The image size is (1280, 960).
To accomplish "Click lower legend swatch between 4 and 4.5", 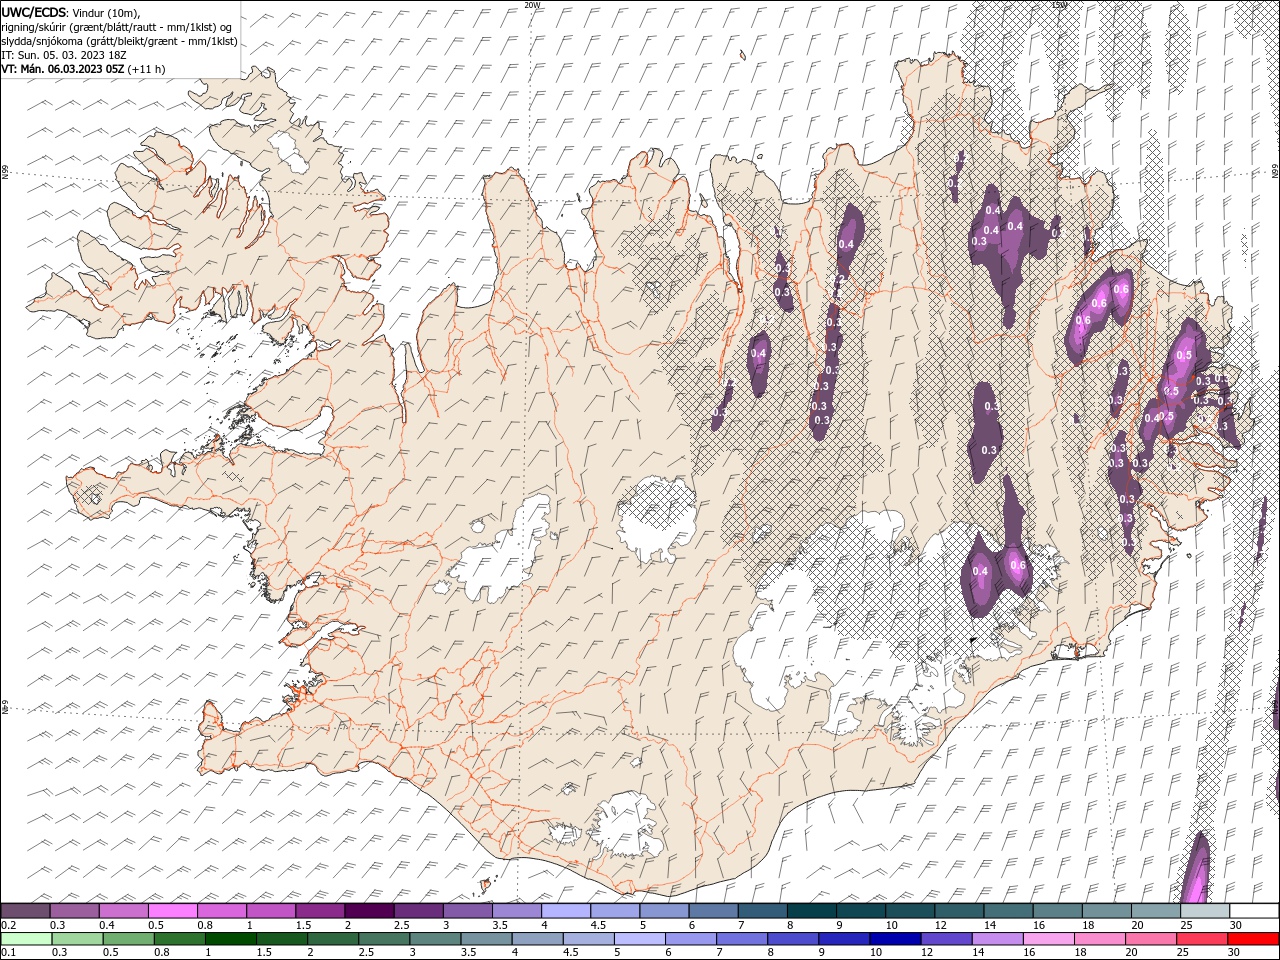I will [x=537, y=939].
